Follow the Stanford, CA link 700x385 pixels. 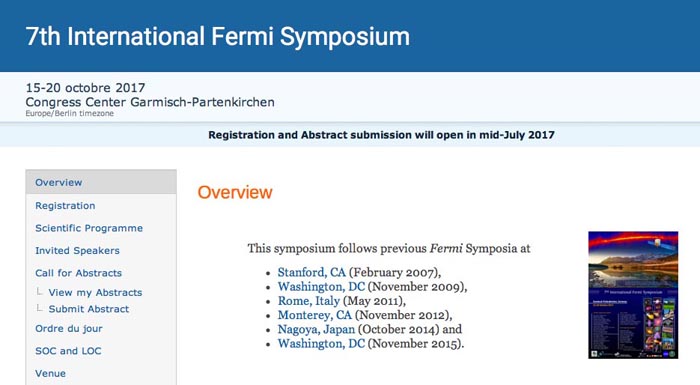click(x=312, y=272)
